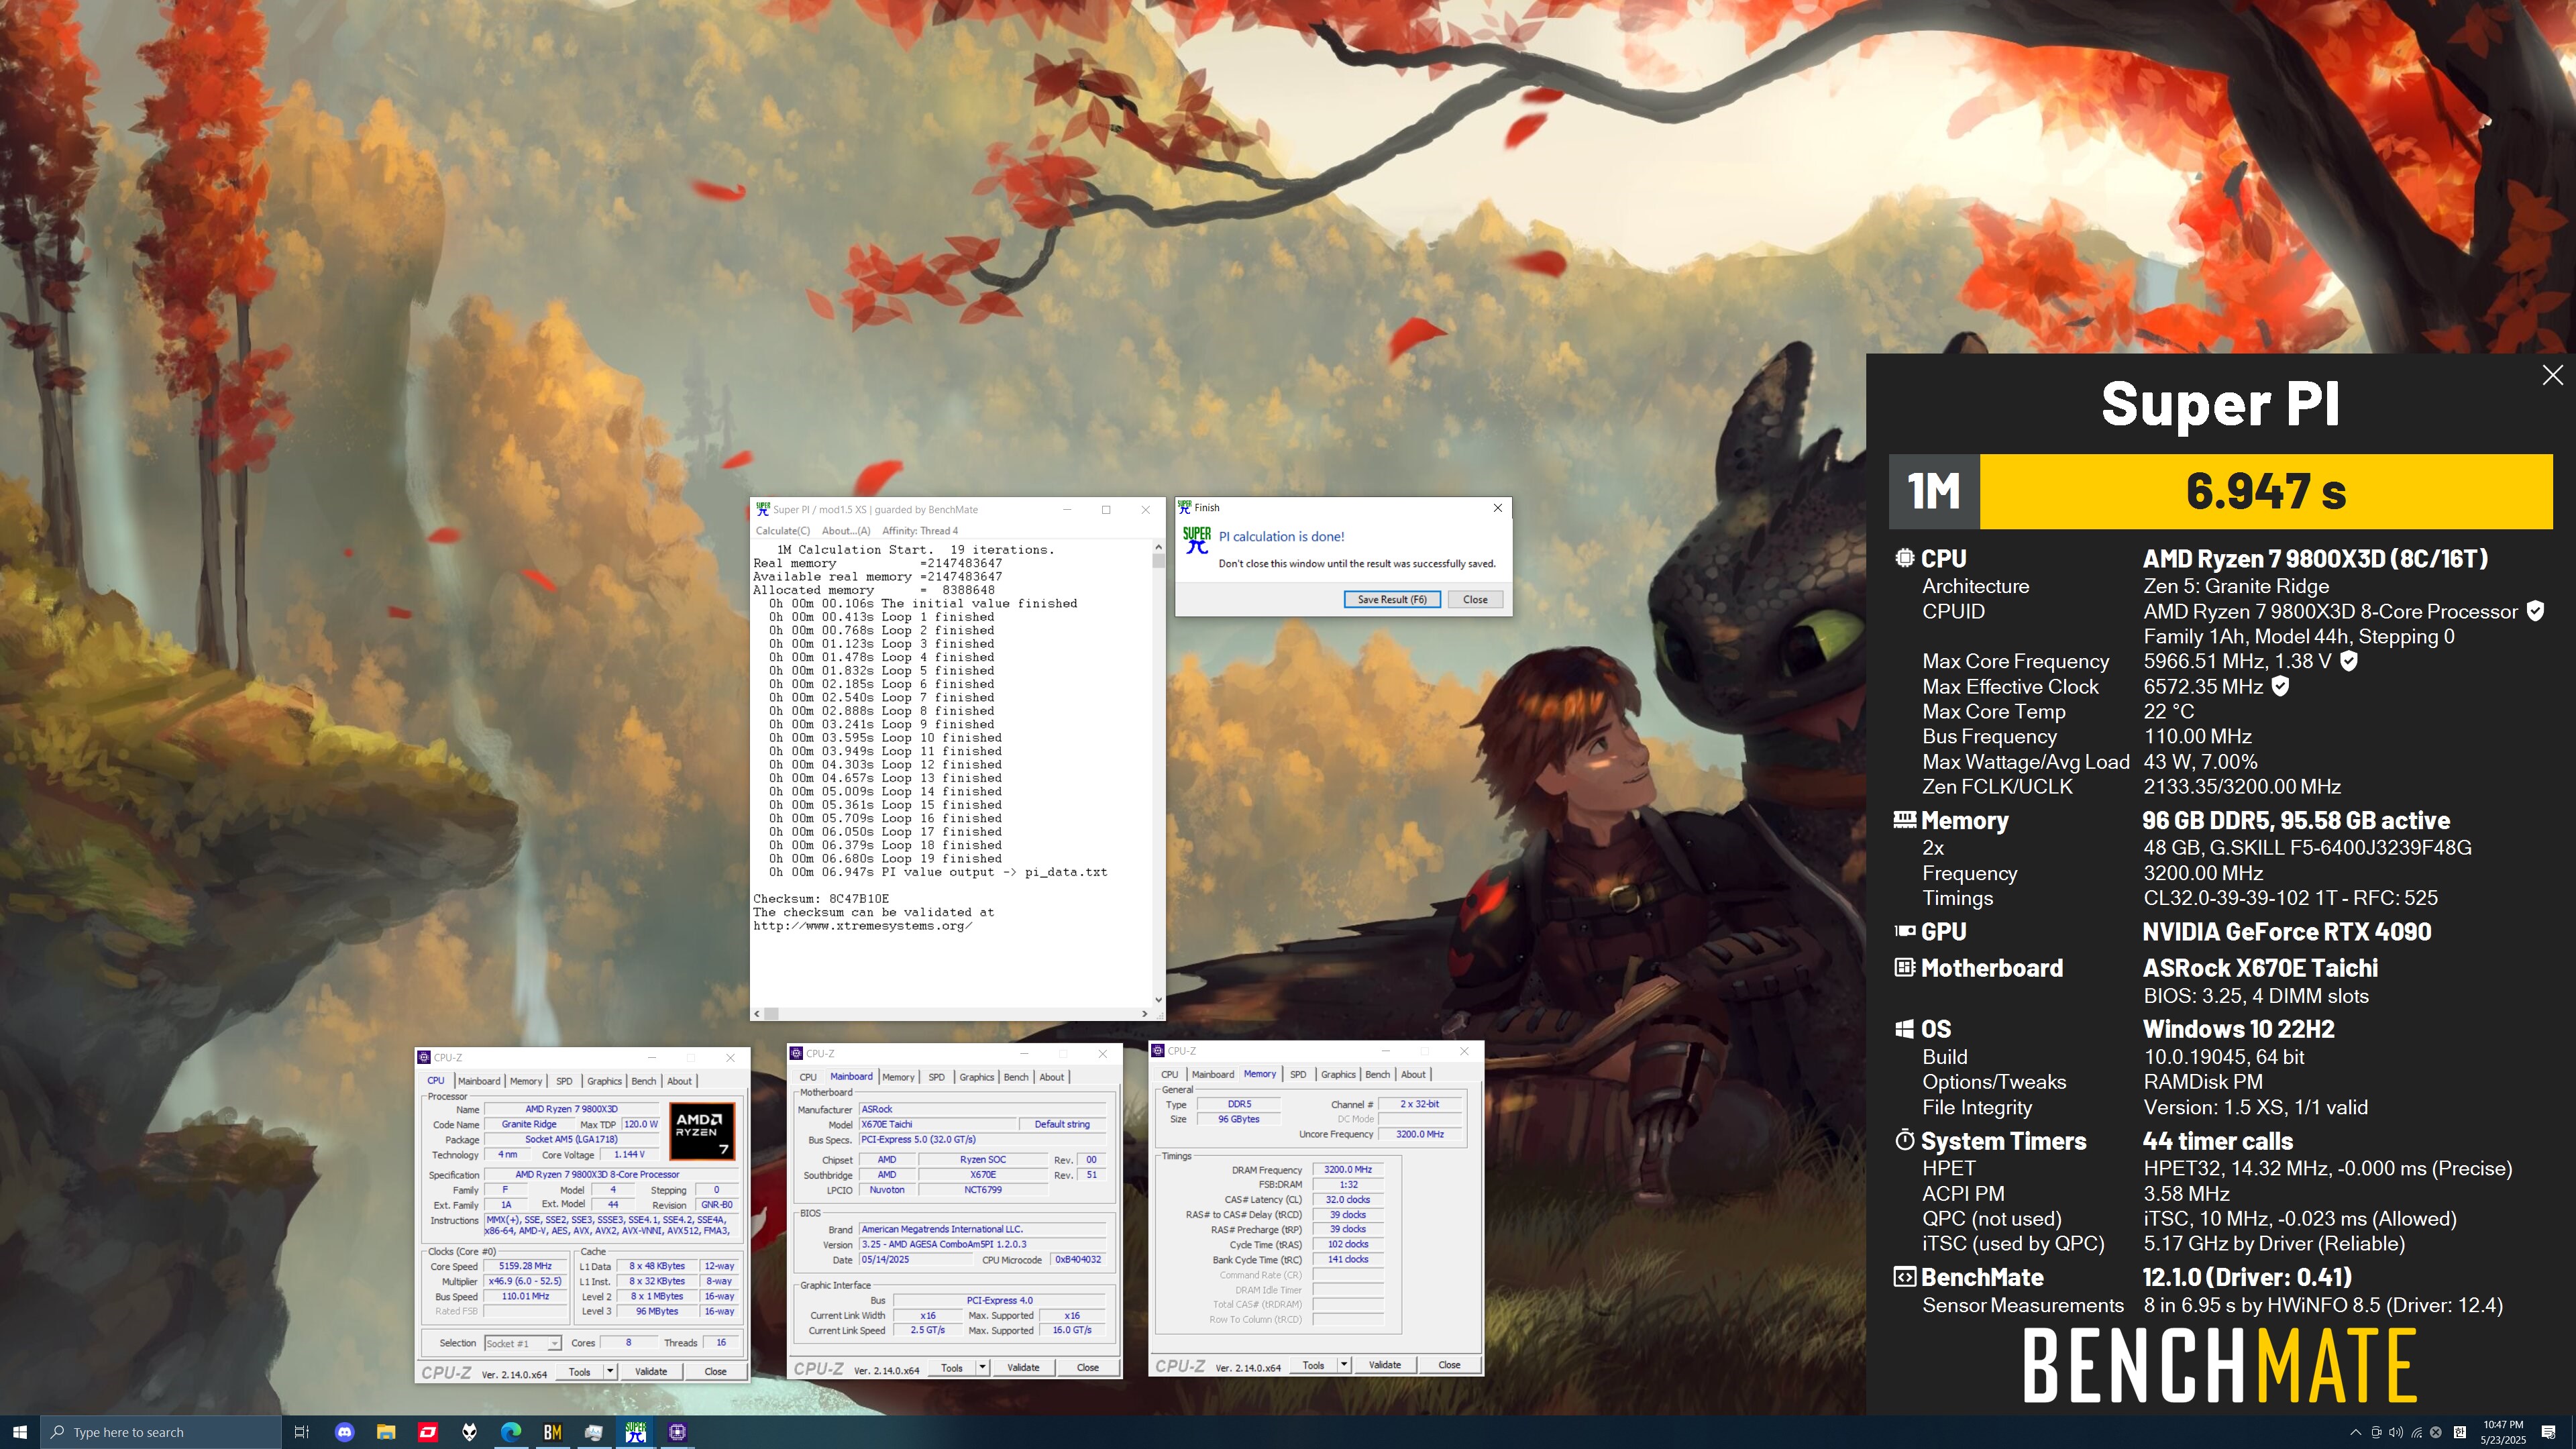Switch to Super PI taskbar icon
The width and height of the screenshot is (2576, 1449).
(636, 1432)
